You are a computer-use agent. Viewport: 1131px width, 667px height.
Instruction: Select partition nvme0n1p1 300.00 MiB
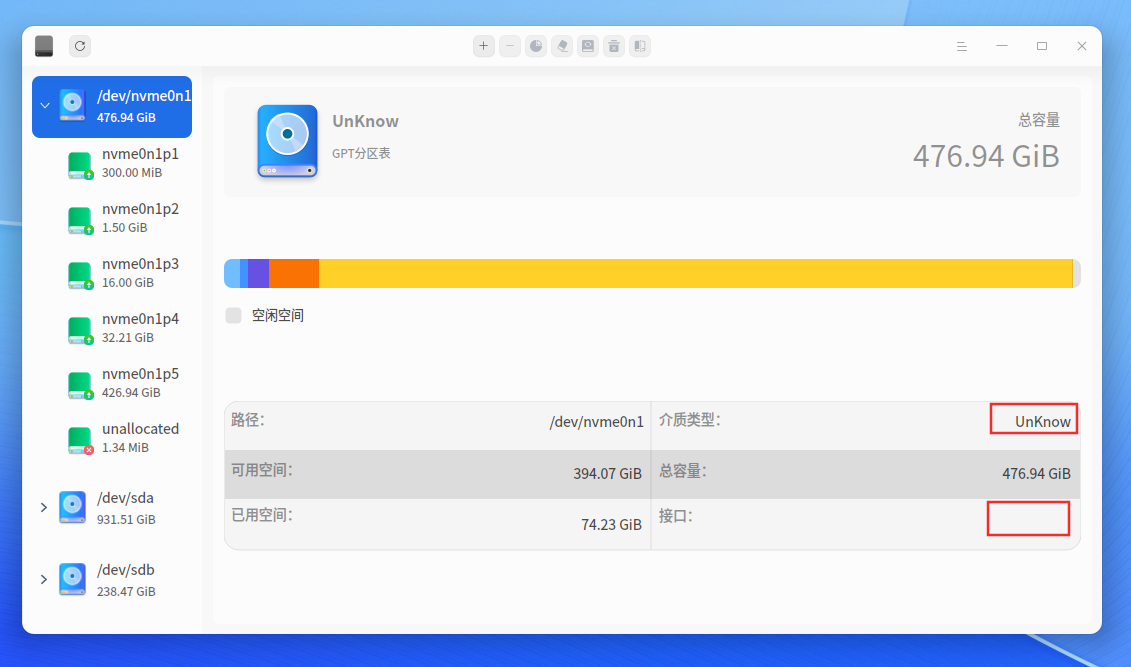[112, 163]
